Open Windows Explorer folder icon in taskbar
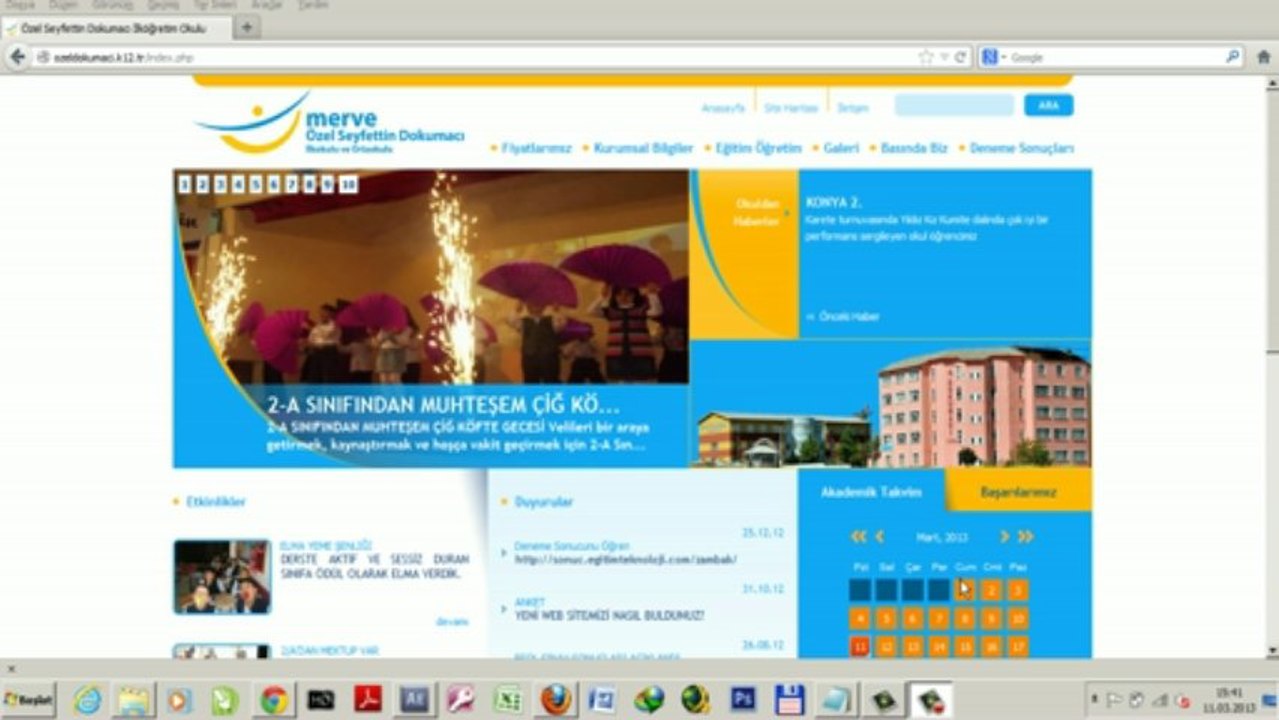Screen dimensions: 1279x720 pyautogui.click(x=134, y=700)
